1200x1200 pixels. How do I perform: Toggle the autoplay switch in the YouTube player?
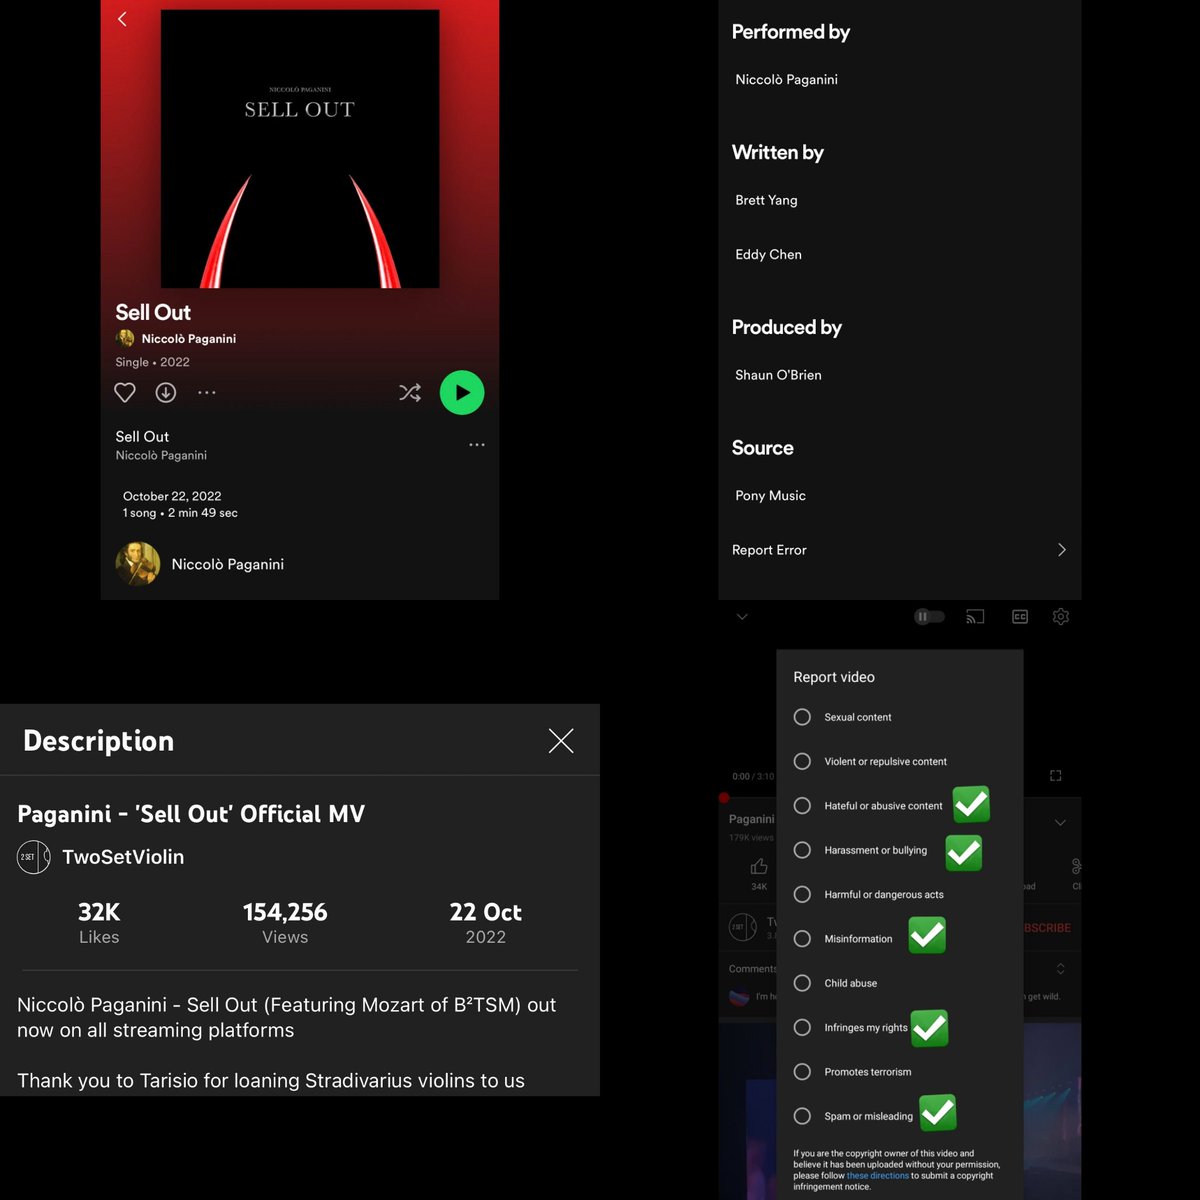tap(929, 617)
